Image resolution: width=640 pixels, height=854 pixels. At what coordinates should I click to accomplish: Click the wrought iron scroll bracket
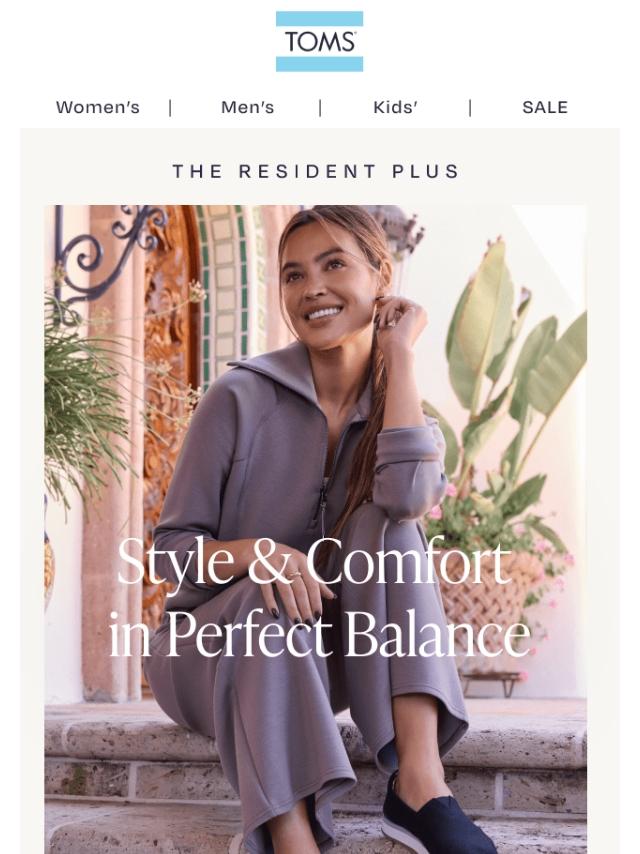[x=103, y=251]
